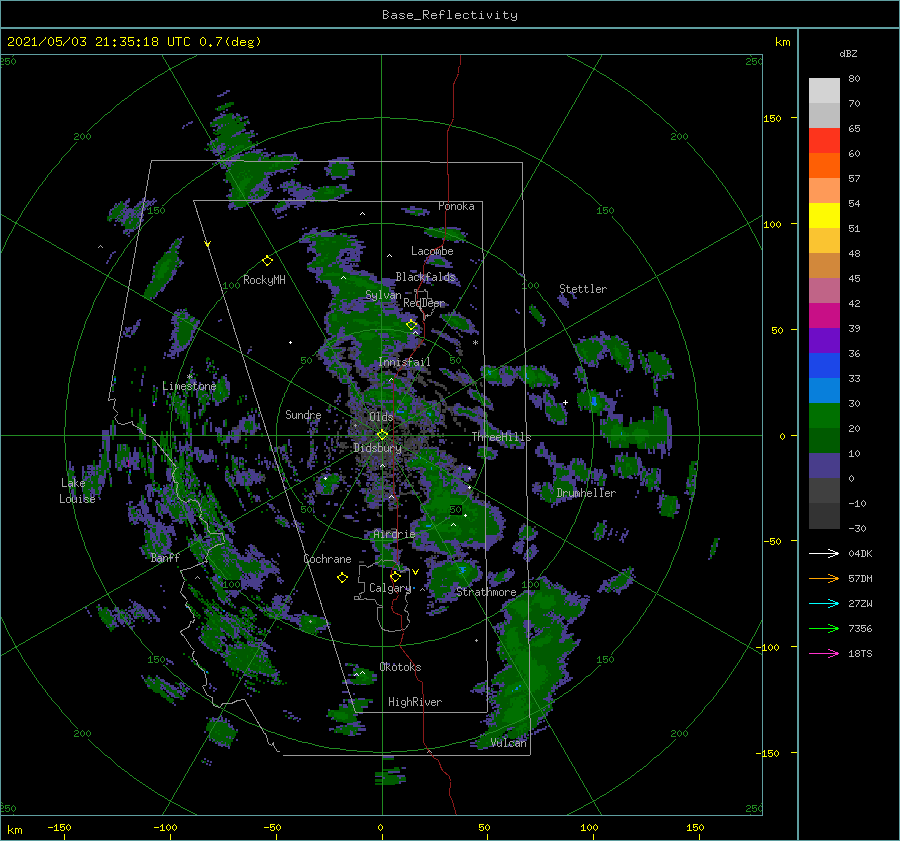This screenshot has height=841, width=900.
Task: Click the Drumheller label
Action: pyautogui.click(x=586, y=493)
